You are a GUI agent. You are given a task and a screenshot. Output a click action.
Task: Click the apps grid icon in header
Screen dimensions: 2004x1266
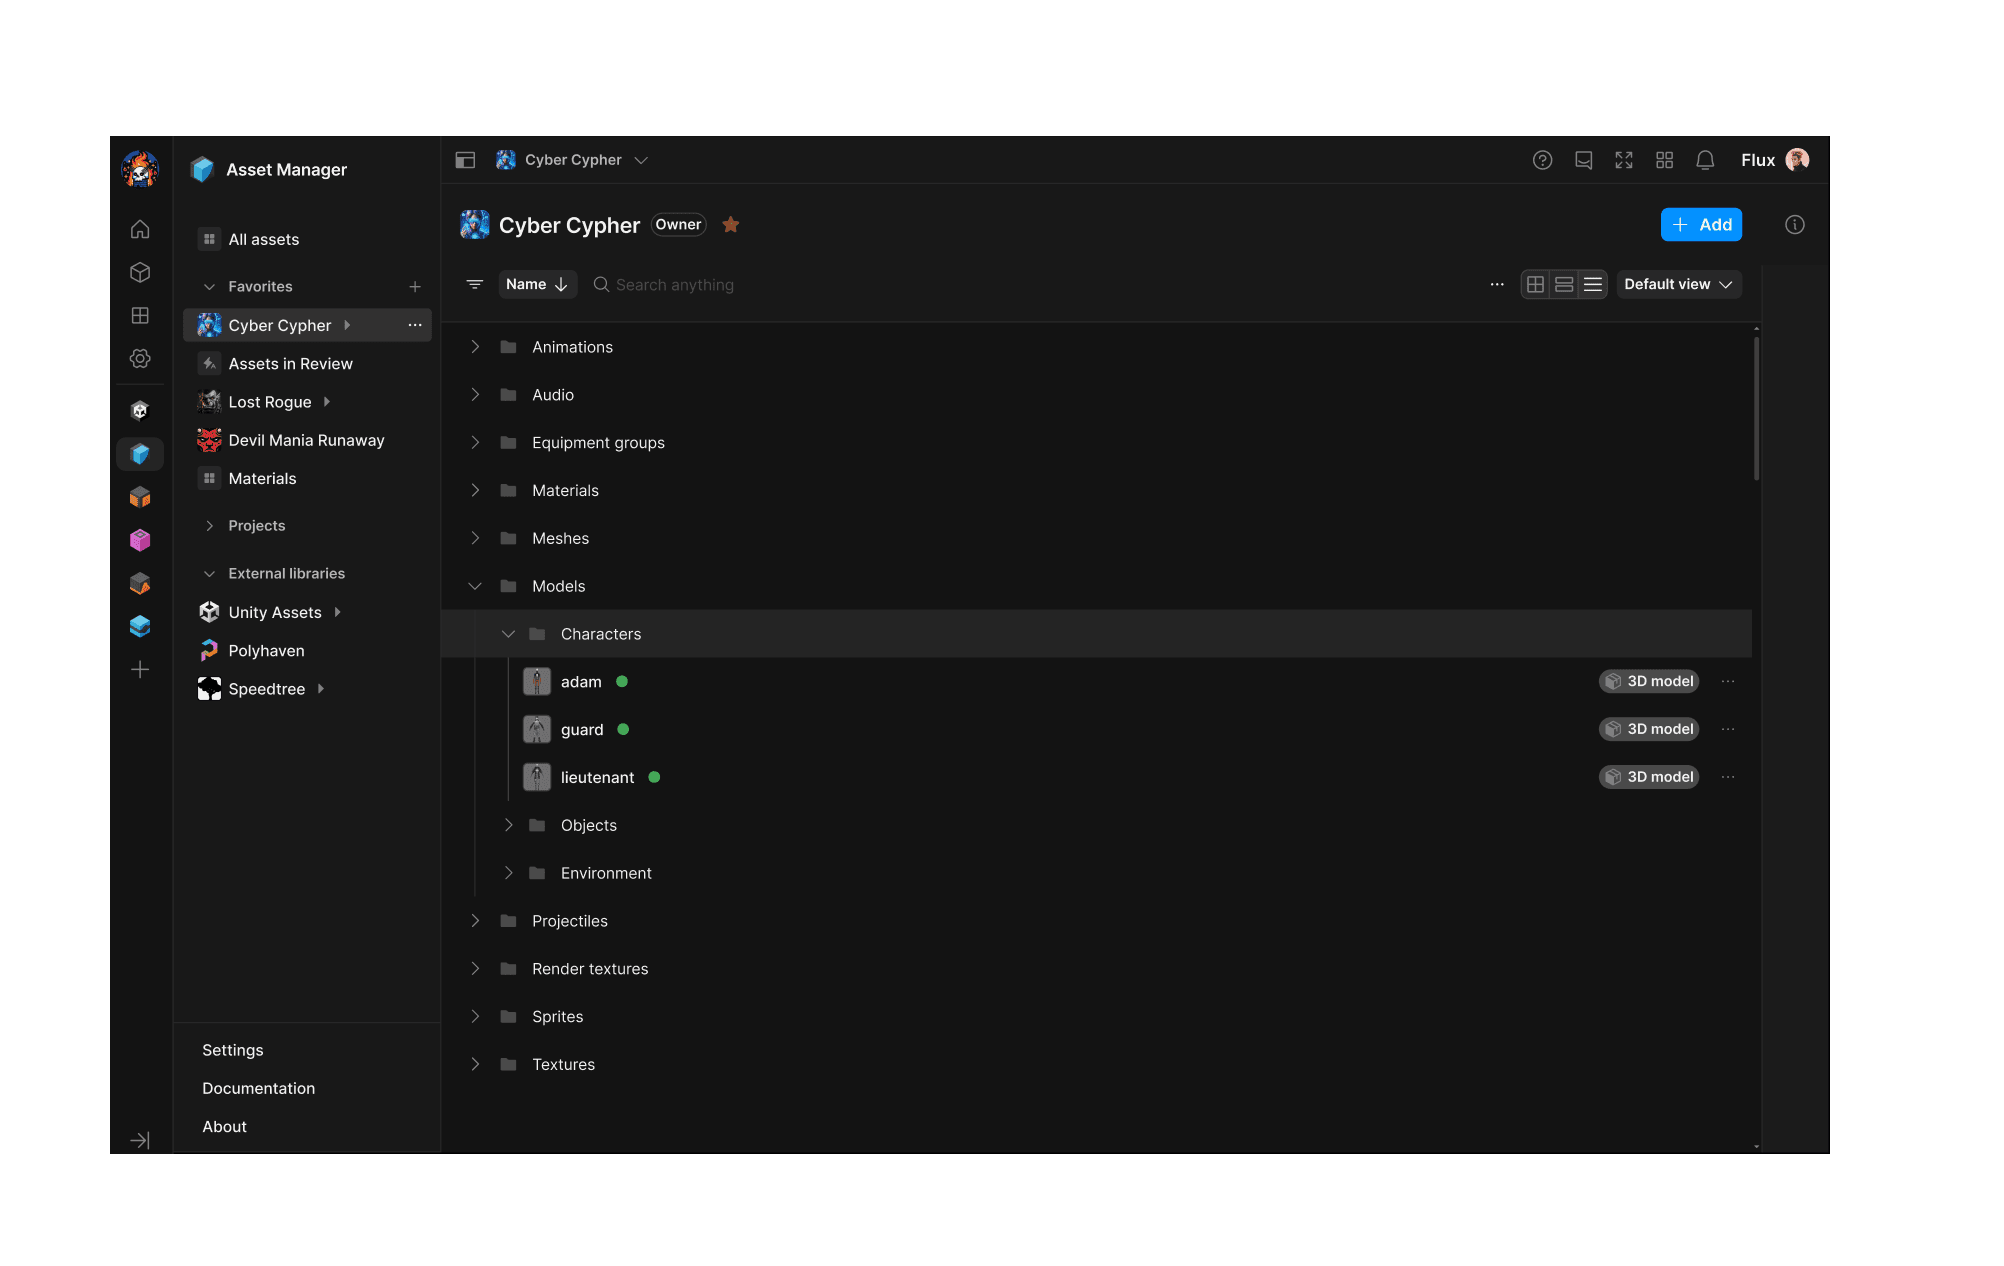pos(1664,160)
